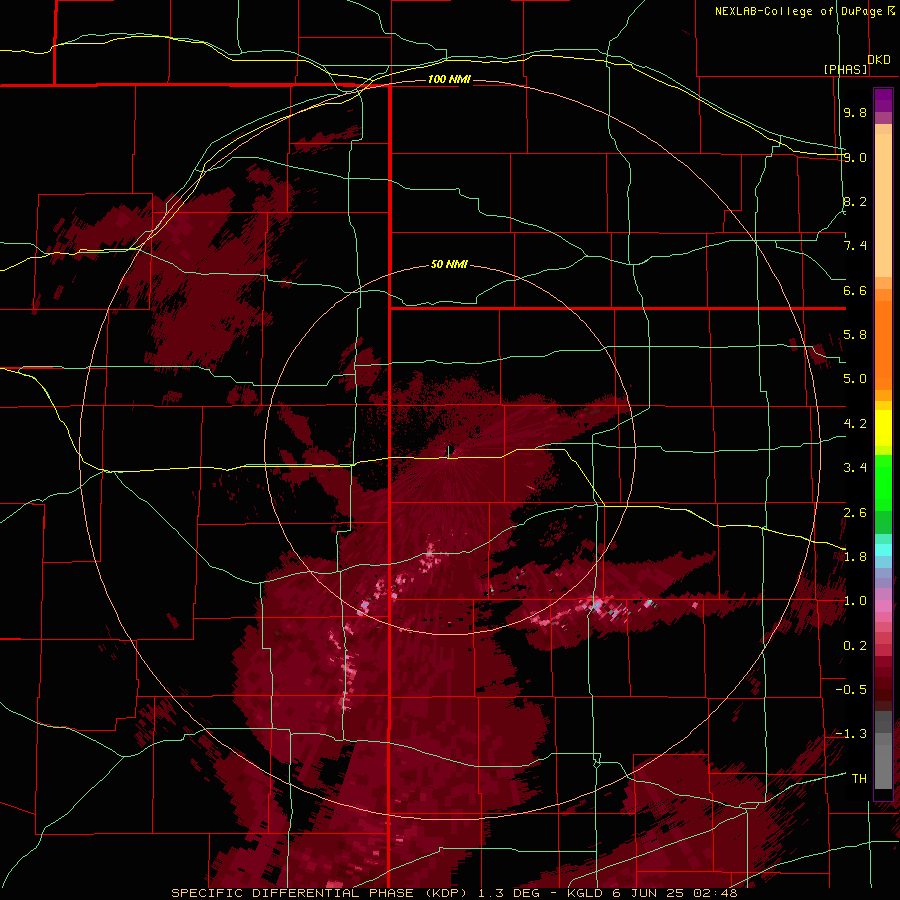Pick the cyan segment of the color bar

coord(883,549)
